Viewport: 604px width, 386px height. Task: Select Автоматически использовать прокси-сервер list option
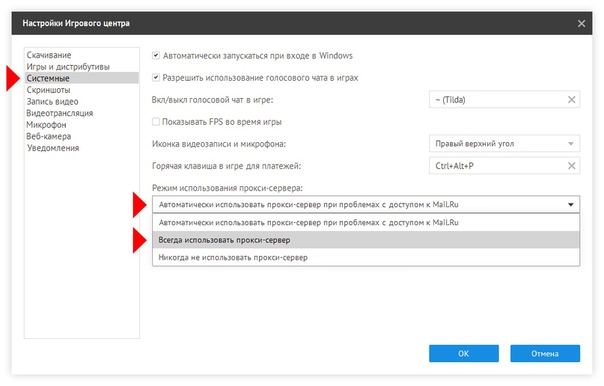(366, 223)
